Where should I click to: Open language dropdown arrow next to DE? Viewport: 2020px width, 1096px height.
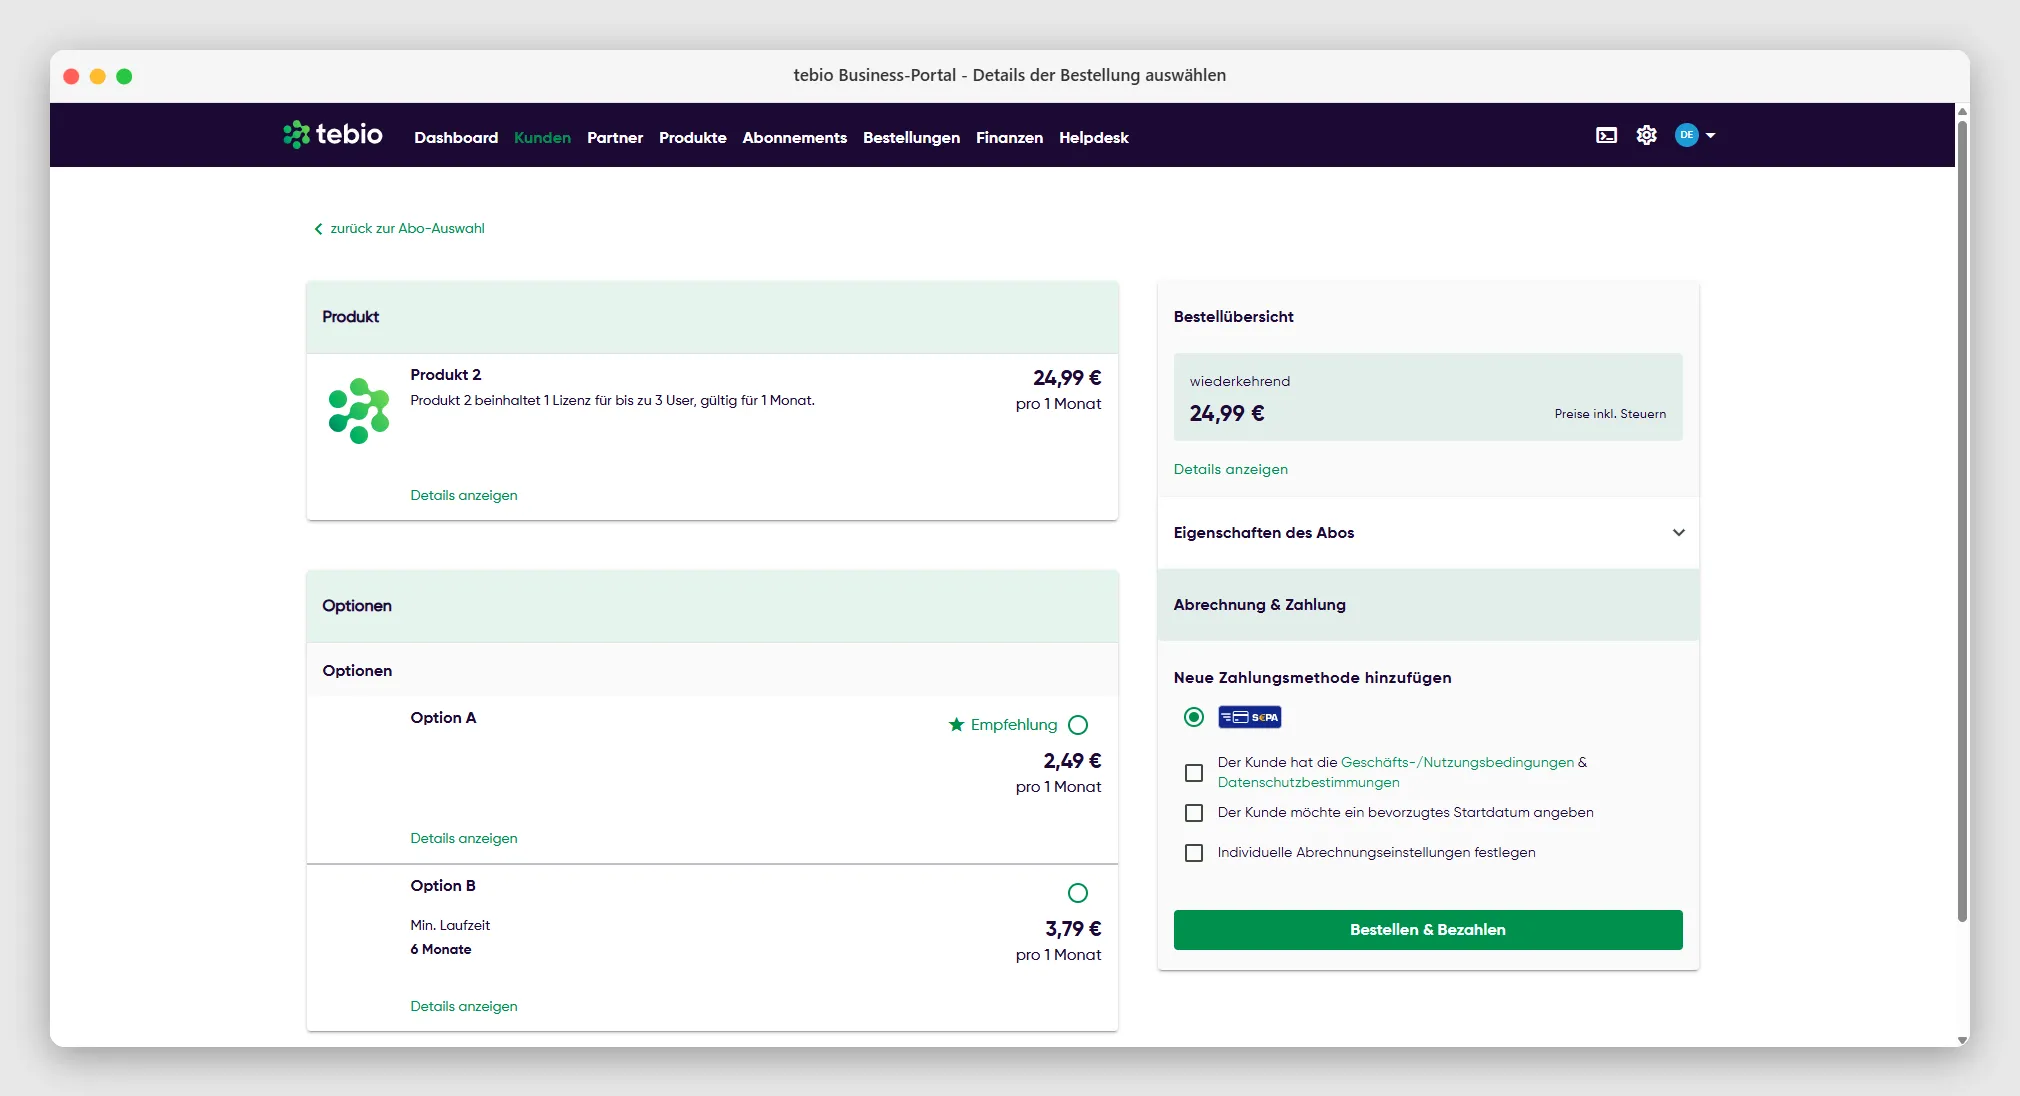1710,135
